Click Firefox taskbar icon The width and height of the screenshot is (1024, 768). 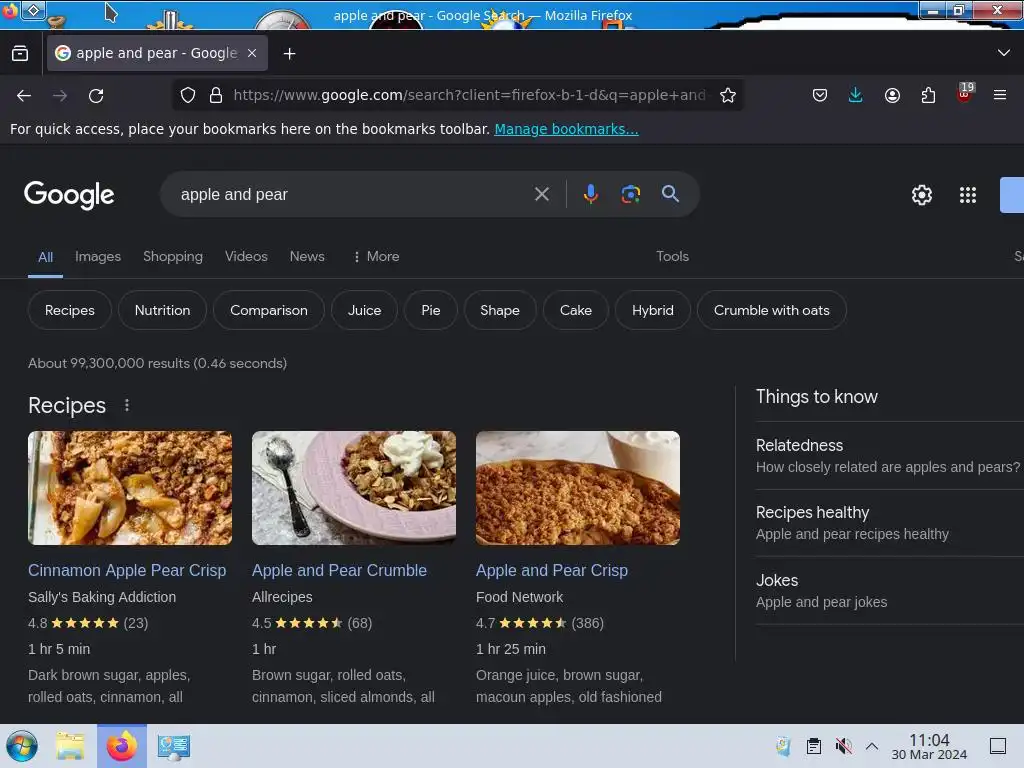coord(122,746)
